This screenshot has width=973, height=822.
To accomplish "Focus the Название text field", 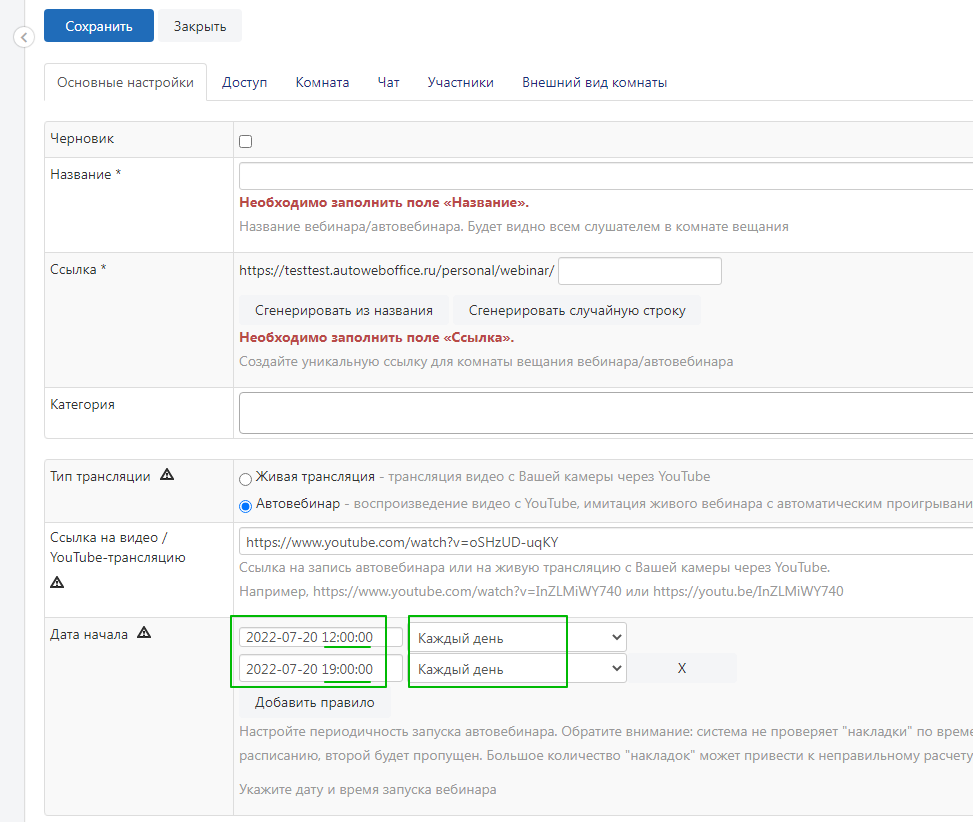I will click(606, 176).
